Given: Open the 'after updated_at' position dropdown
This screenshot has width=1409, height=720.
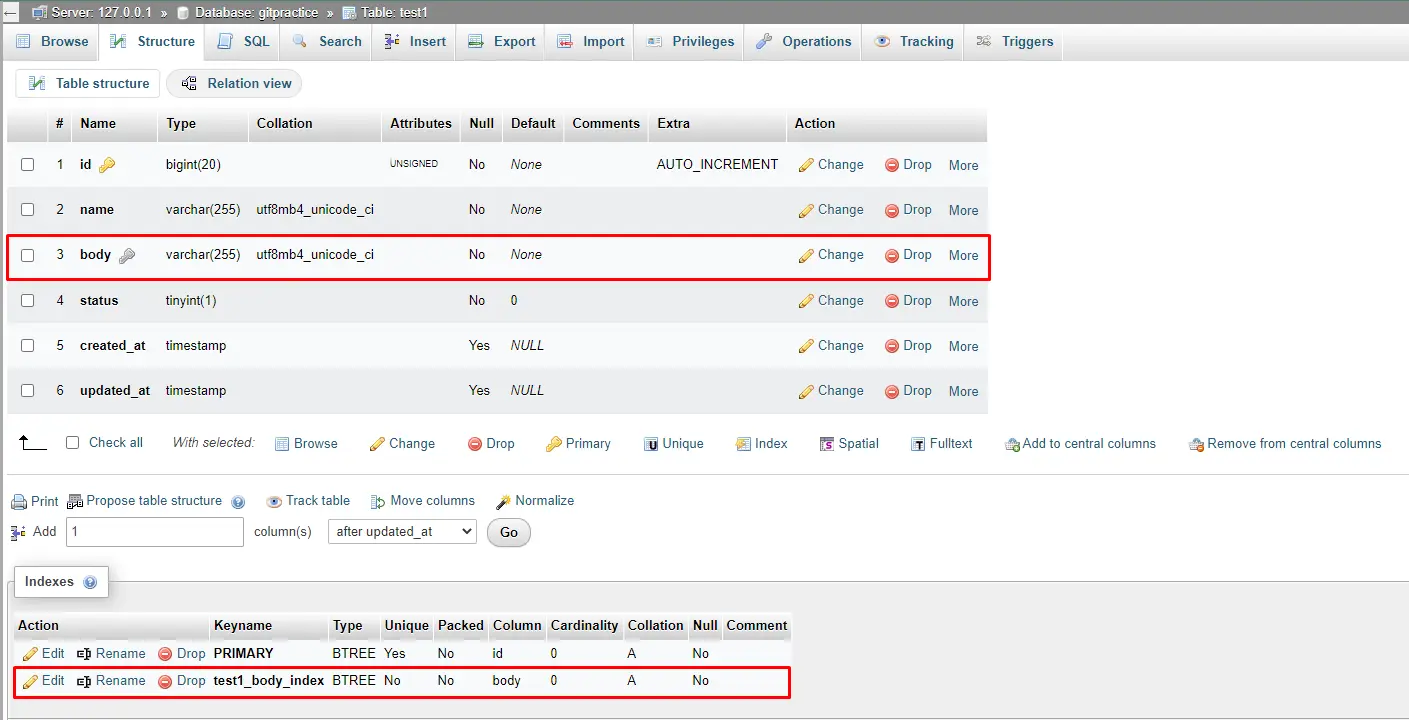Looking at the screenshot, I should (402, 532).
